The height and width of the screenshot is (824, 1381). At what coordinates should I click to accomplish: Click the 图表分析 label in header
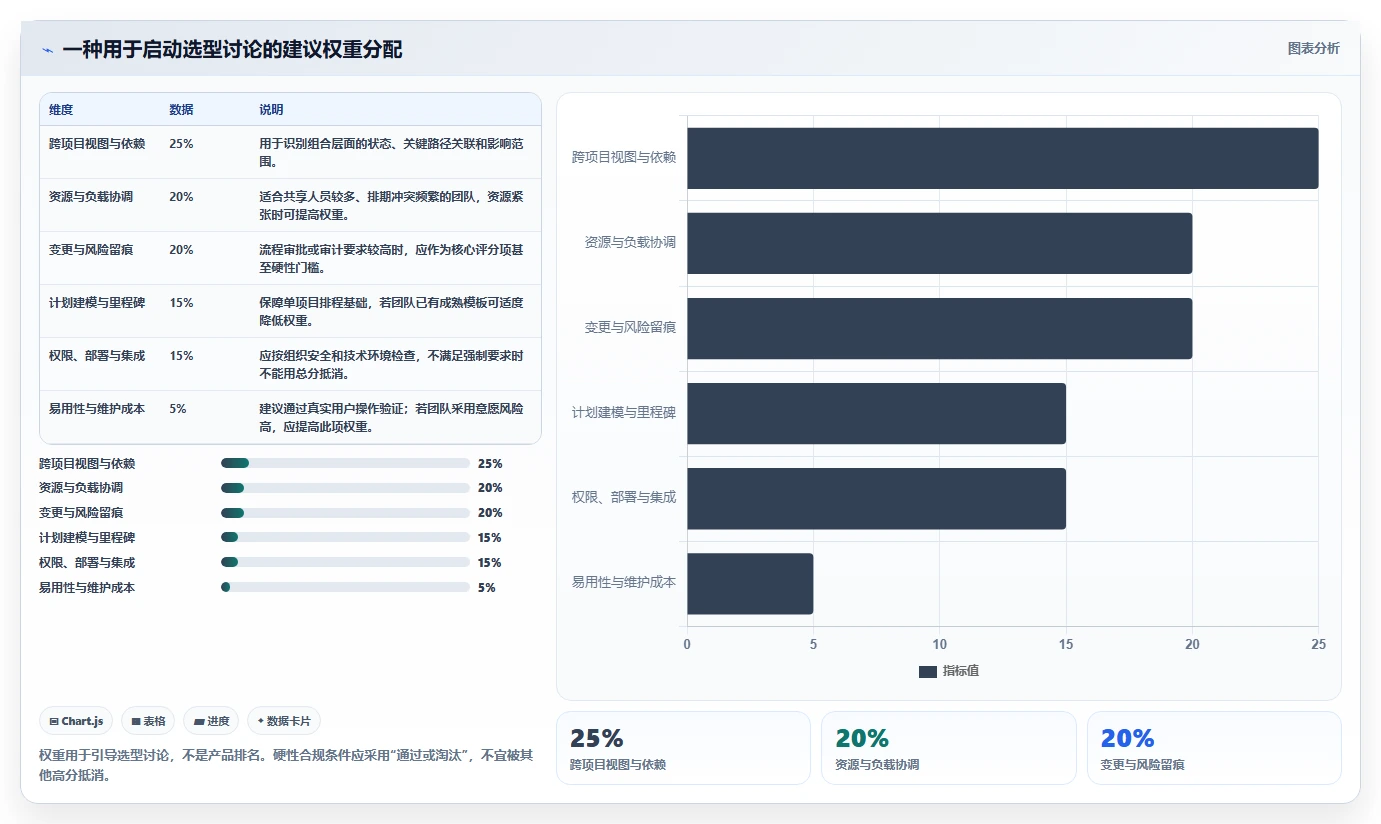[1313, 48]
